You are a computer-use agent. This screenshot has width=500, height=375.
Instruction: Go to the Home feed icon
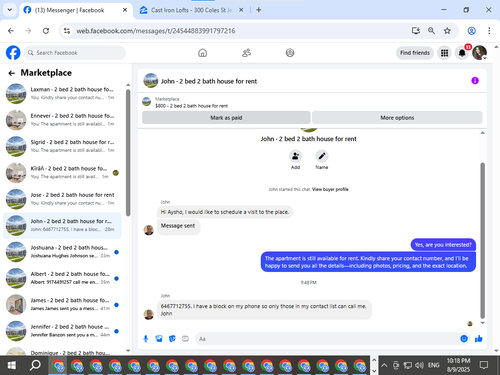pos(203,53)
